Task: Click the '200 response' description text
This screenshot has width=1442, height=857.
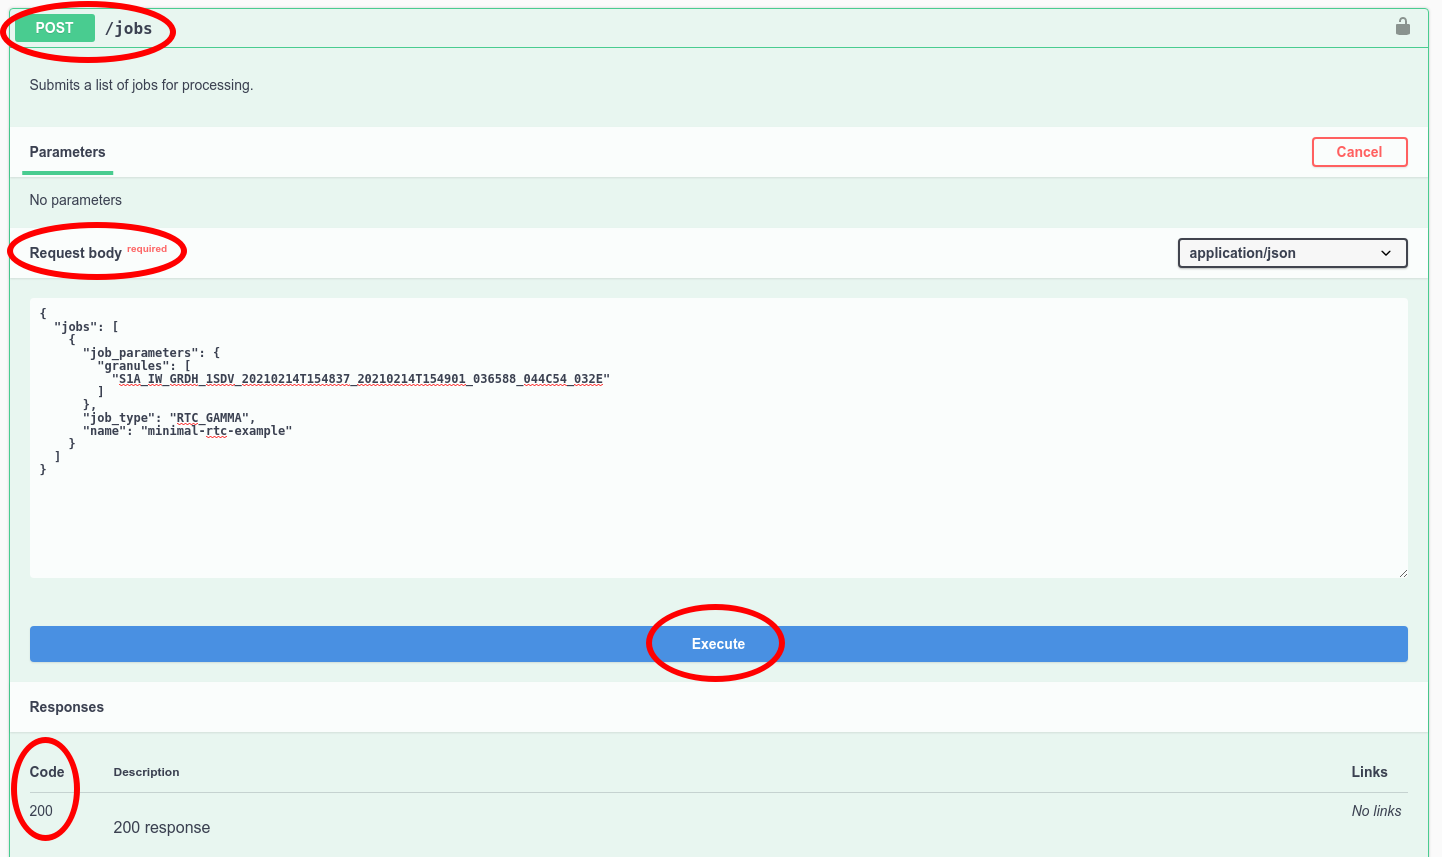Action: click(x=162, y=828)
